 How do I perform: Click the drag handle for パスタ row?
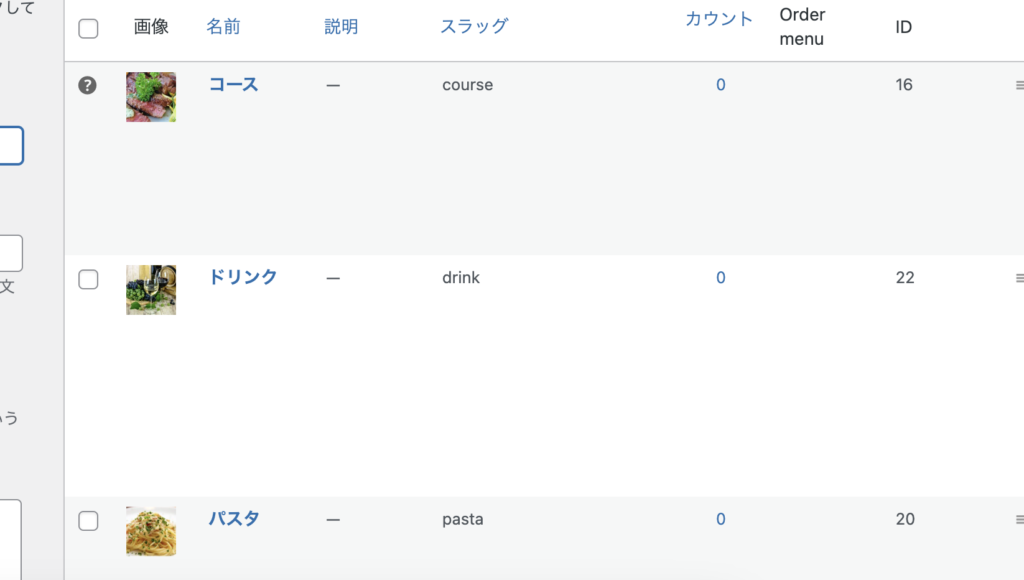[x=1018, y=520]
